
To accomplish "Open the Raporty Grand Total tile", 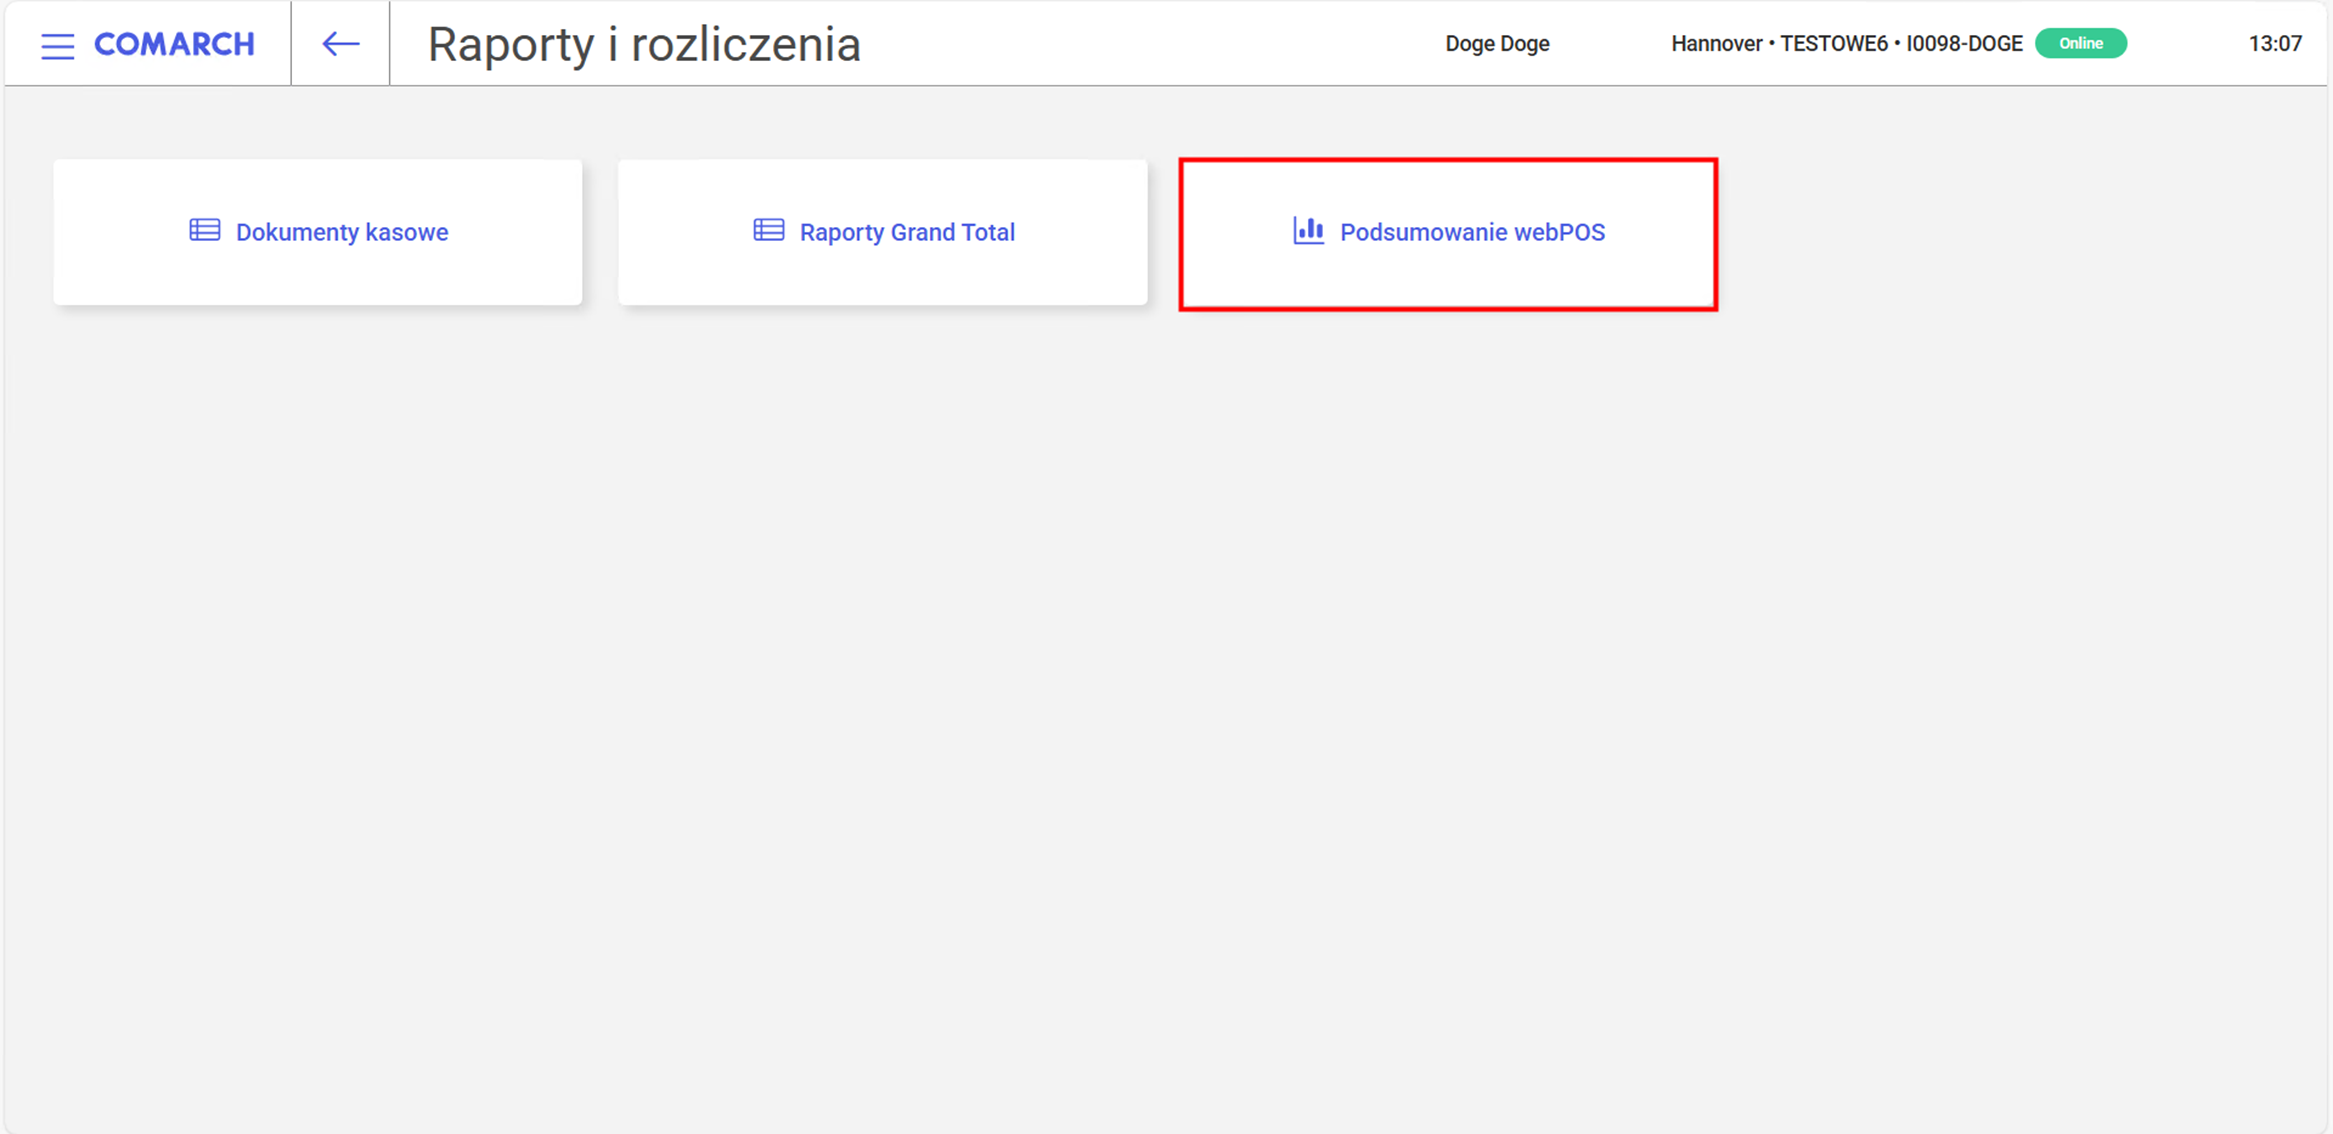I will click(x=883, y=232).
